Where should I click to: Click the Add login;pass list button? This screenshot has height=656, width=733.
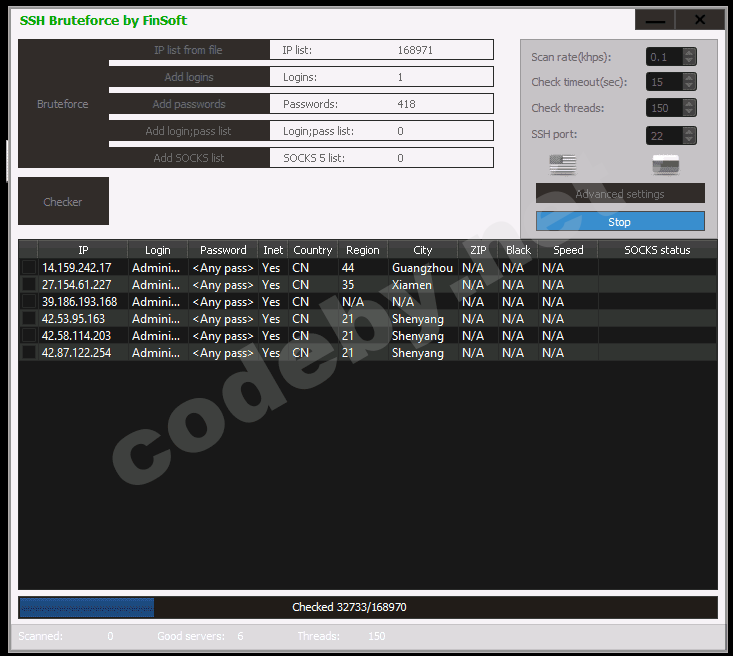pos(189,131)
